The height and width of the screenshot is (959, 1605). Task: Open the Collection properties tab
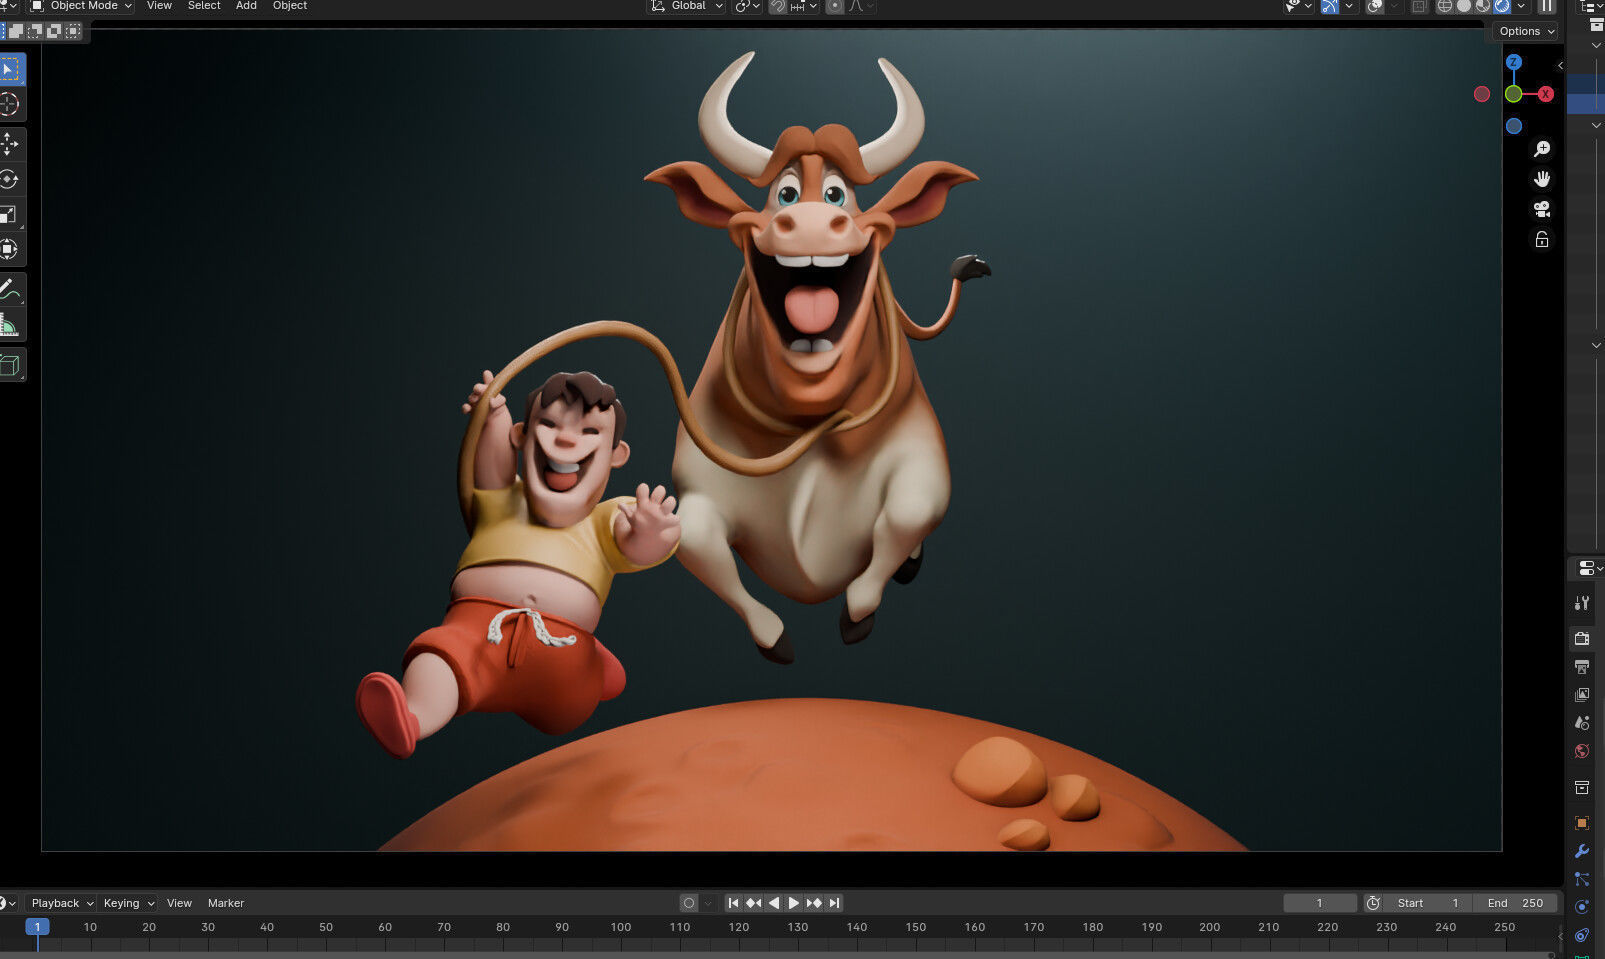(x=1582, y=787)
